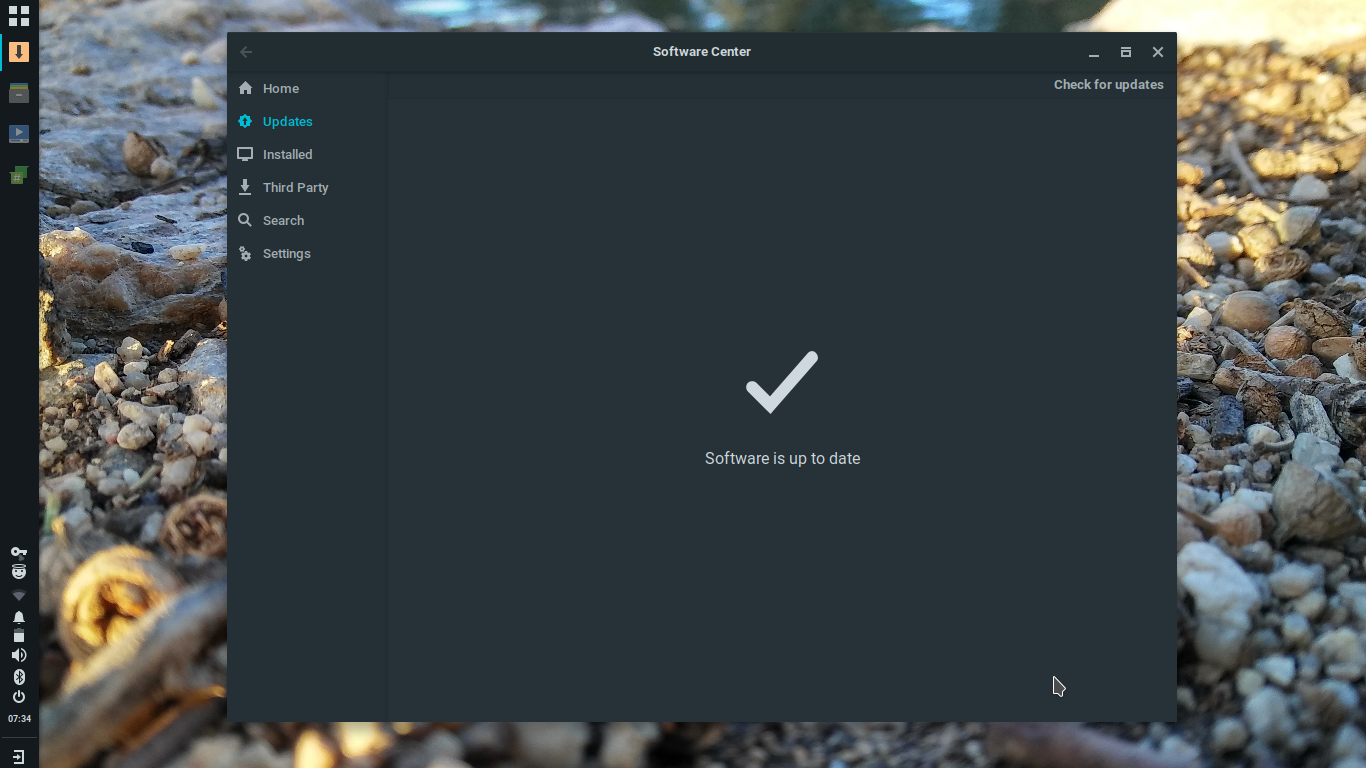Open the notification bell indicator
Image resolution: width=1366 pixels, height=768 pixels.
click(x=18, y=618)
